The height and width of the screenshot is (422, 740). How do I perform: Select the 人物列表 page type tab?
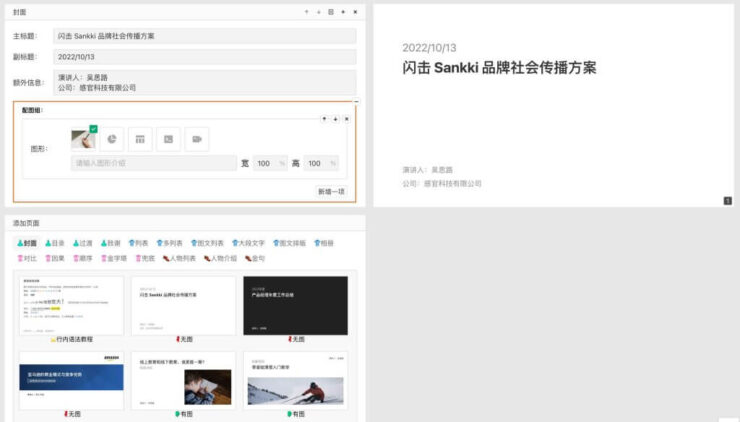[x=179, y=258]
